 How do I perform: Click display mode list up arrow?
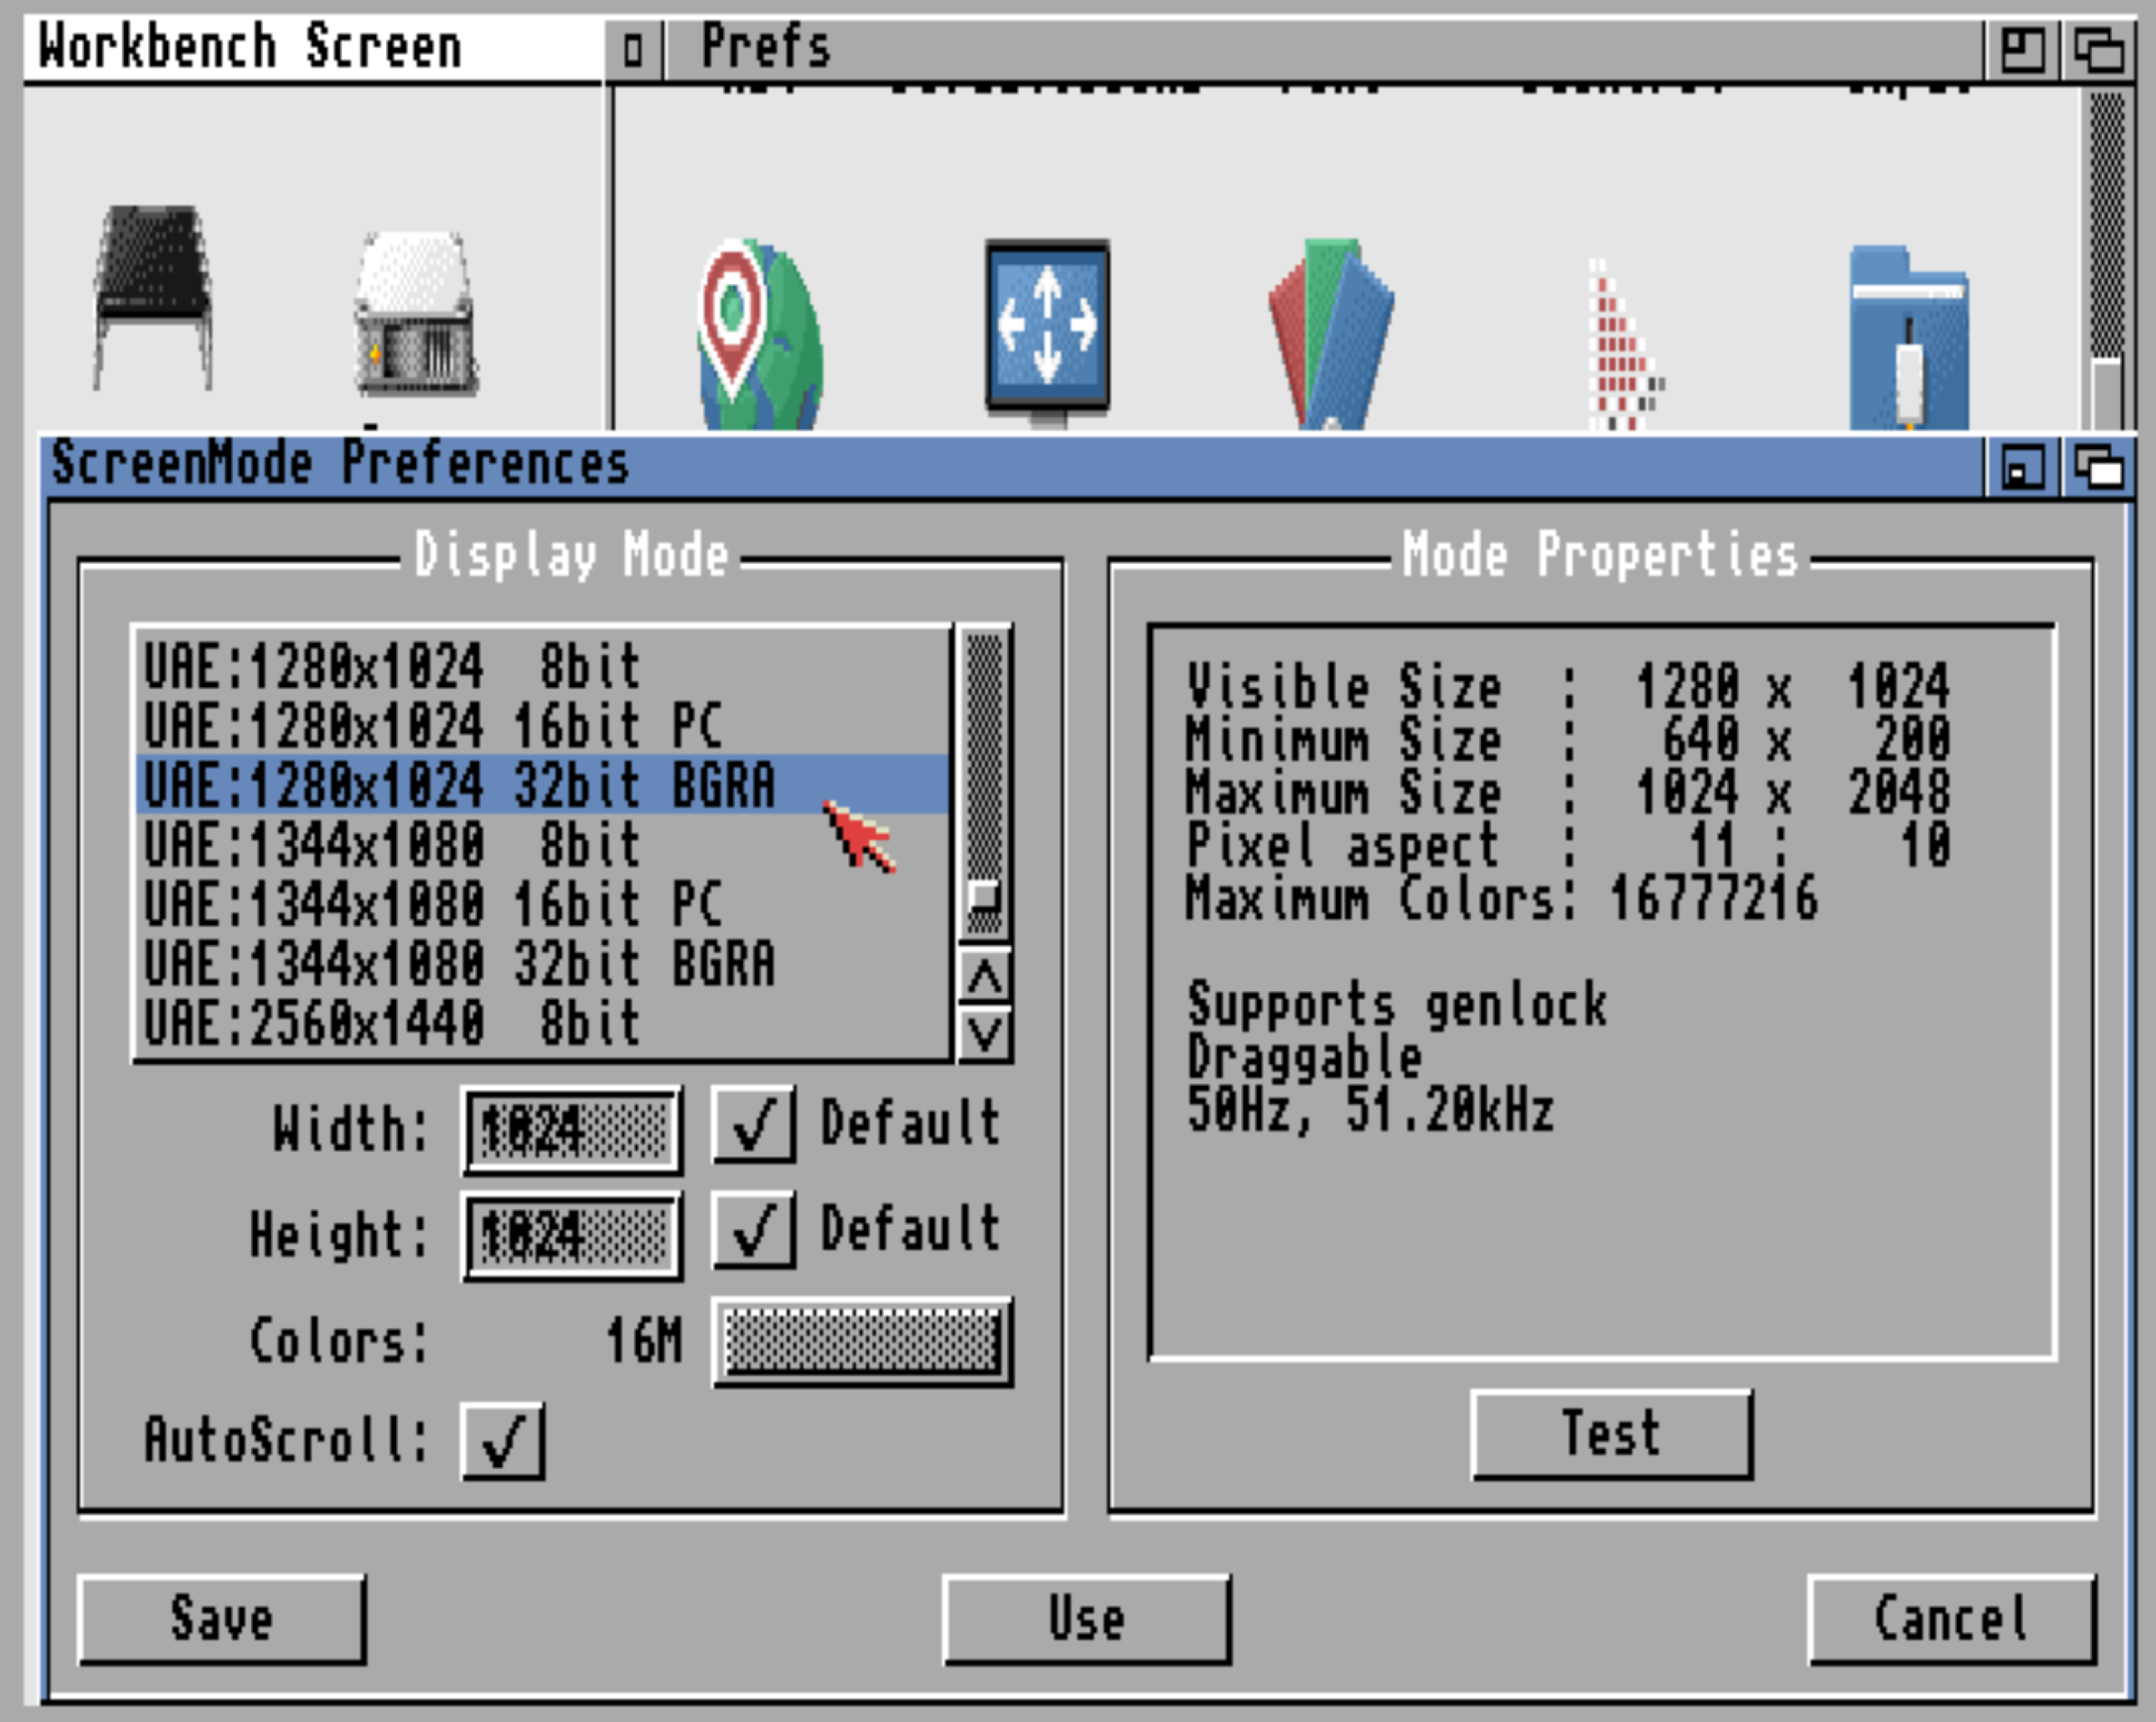tap(985, 977)
